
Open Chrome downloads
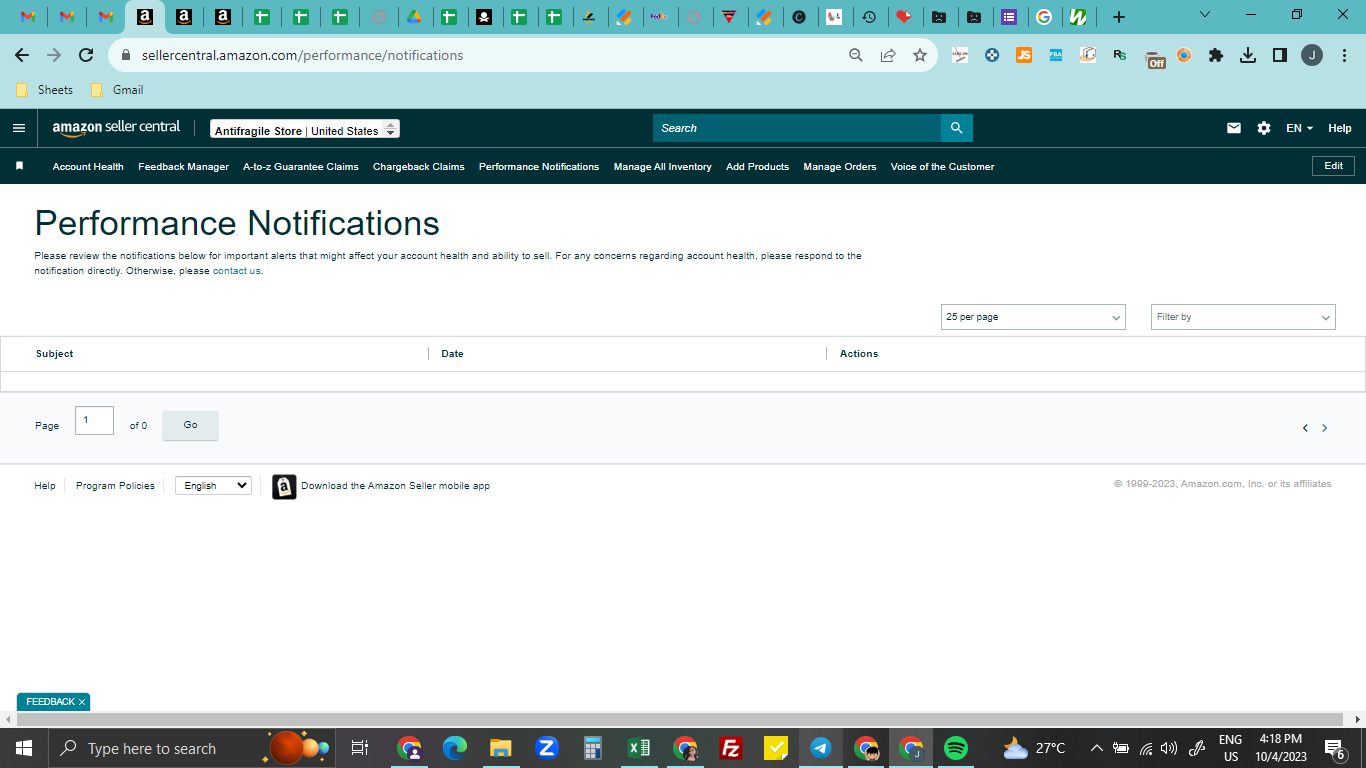click(1248, 55)
